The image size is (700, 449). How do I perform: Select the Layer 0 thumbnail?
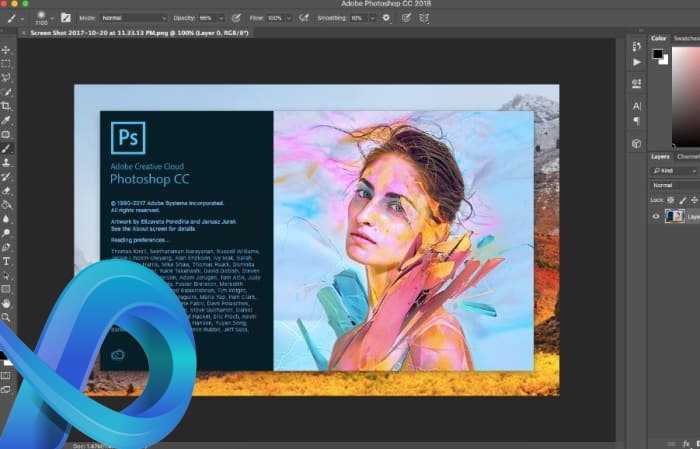click(675, 216)
